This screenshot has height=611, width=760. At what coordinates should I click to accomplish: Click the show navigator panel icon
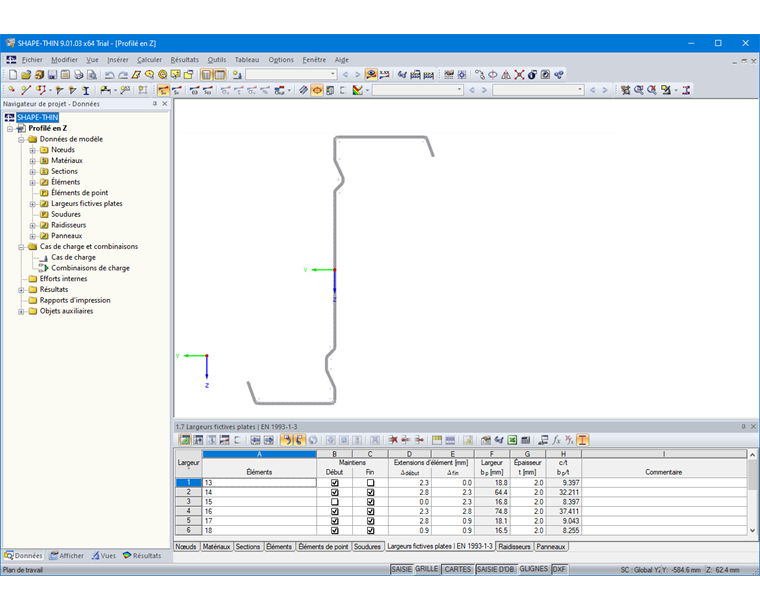pyautogui.click(x=206, y=75)
